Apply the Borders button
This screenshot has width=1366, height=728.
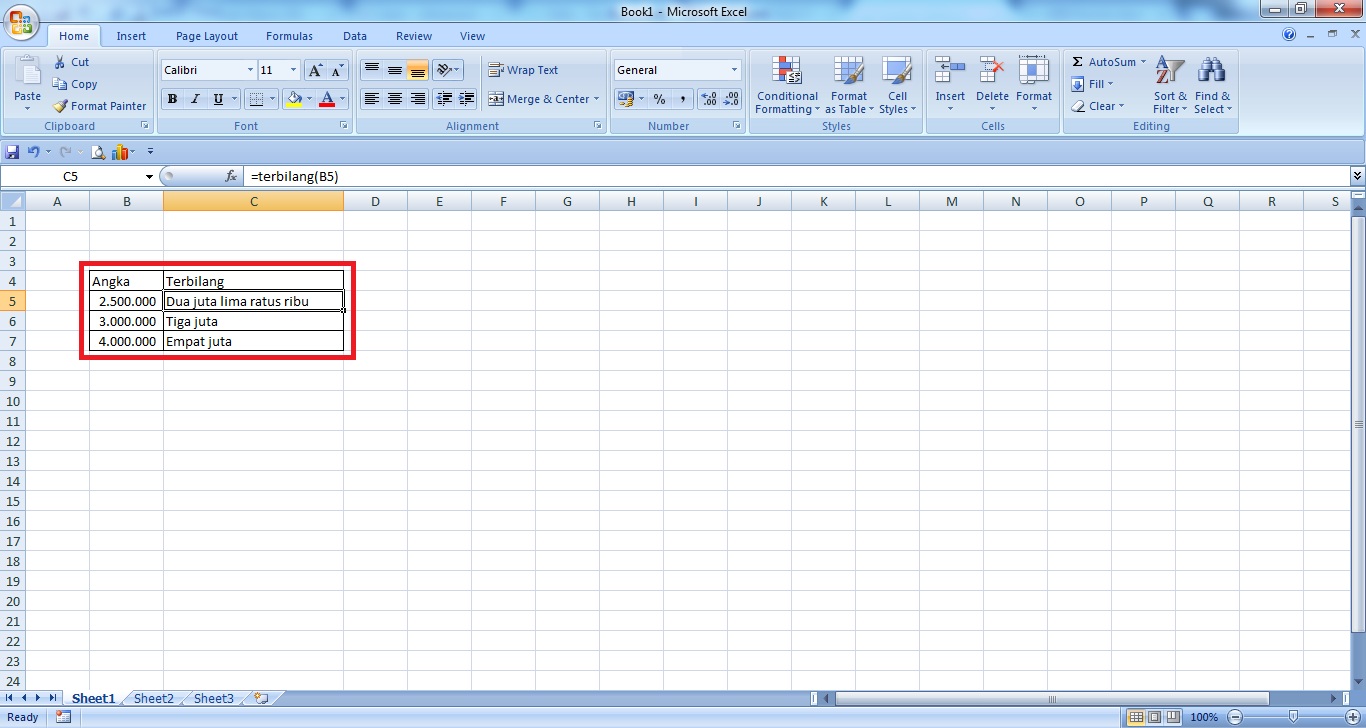click(256, 99)
